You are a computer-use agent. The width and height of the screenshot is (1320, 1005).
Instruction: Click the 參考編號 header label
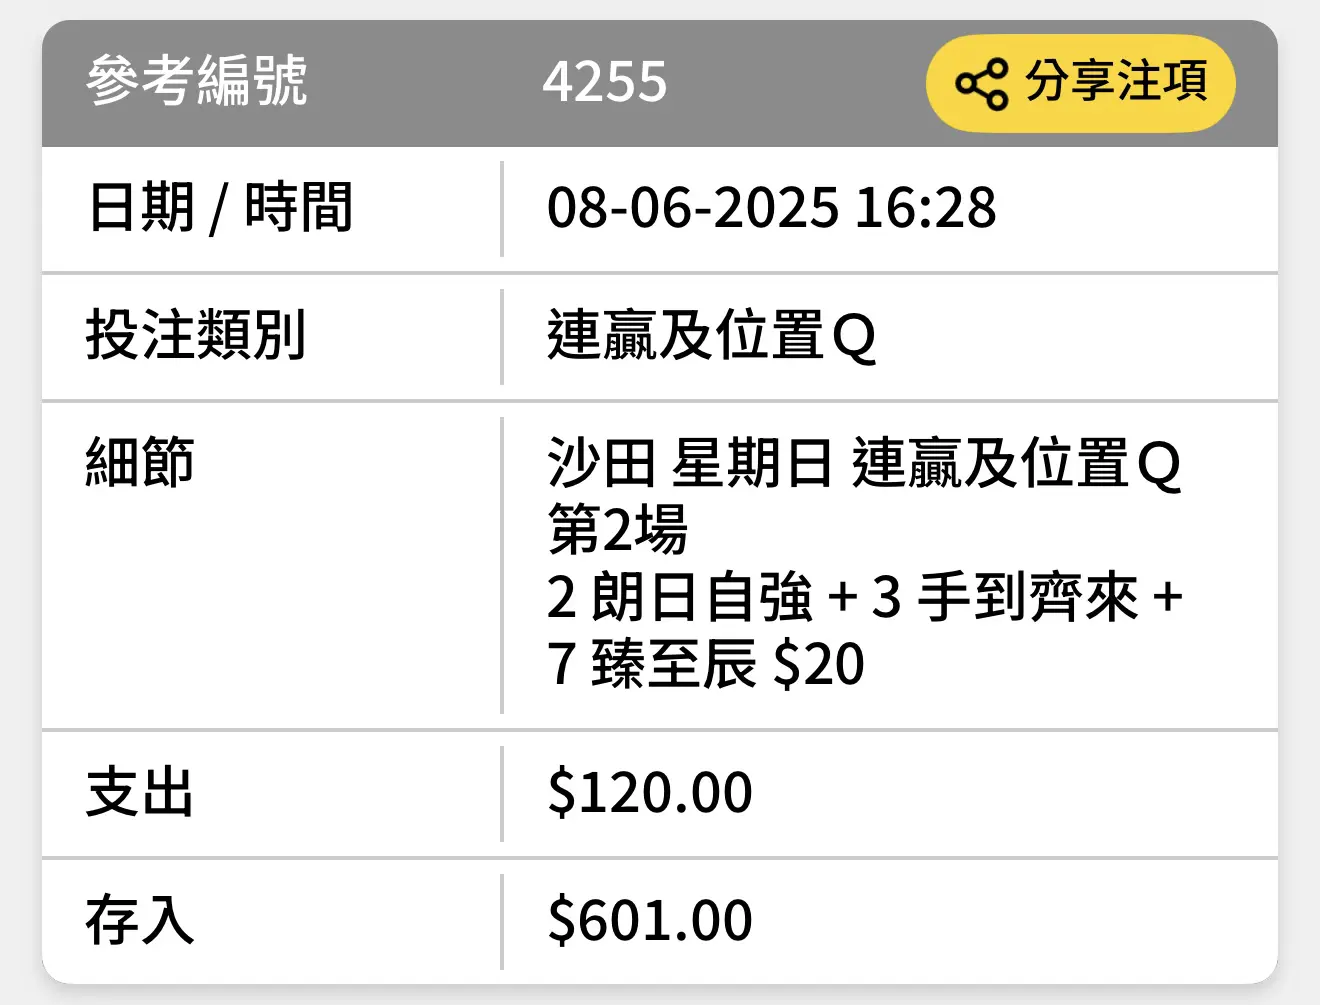197,81
